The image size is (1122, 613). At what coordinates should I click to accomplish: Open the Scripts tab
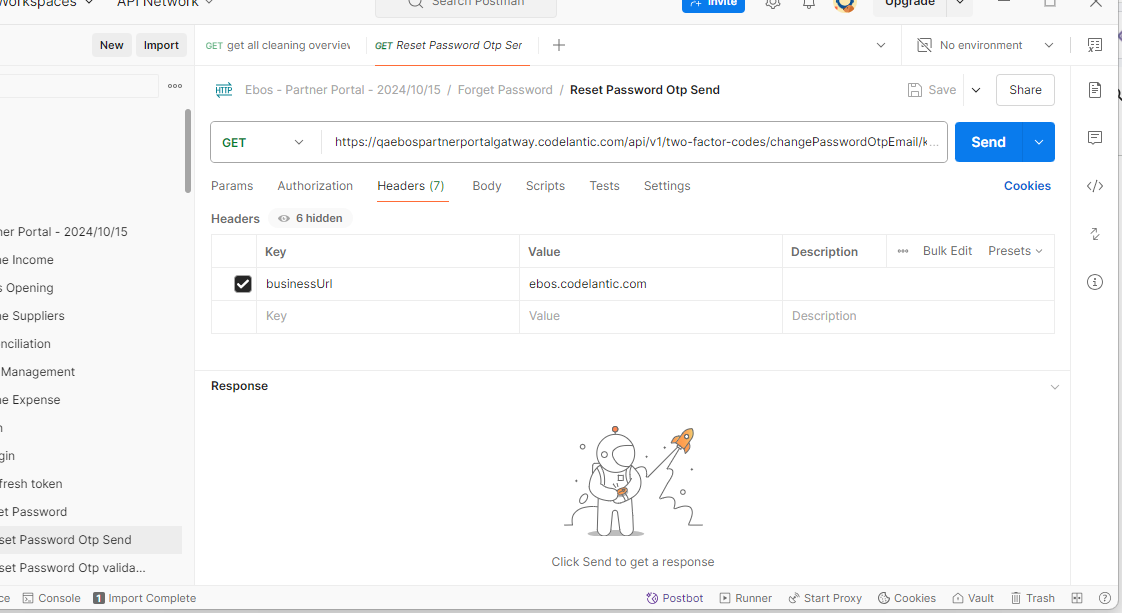545,186
